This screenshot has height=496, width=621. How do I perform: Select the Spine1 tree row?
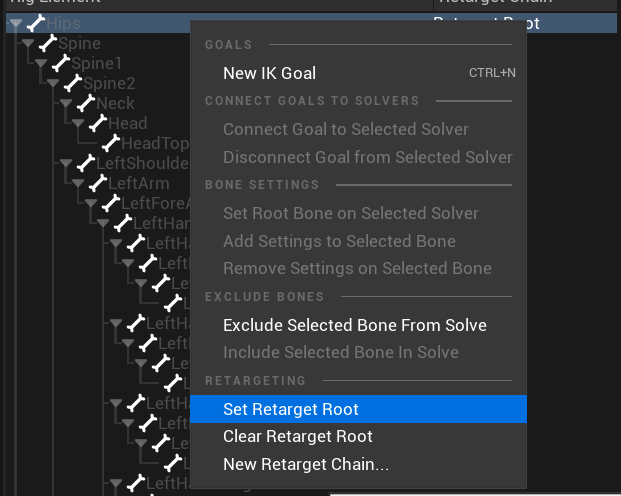coord(98,63)
